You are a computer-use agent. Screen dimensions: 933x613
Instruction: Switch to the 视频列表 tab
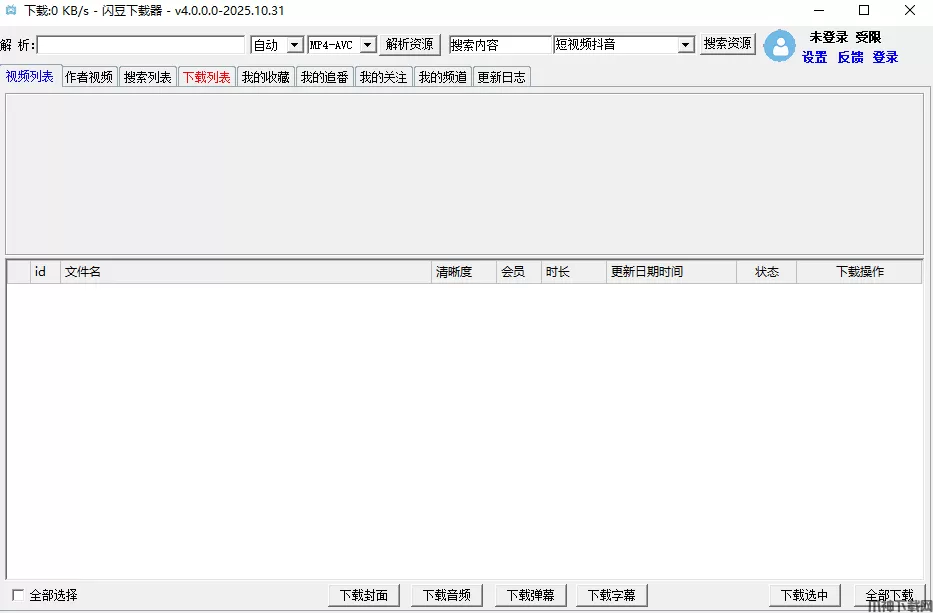(x=30, y=76)
